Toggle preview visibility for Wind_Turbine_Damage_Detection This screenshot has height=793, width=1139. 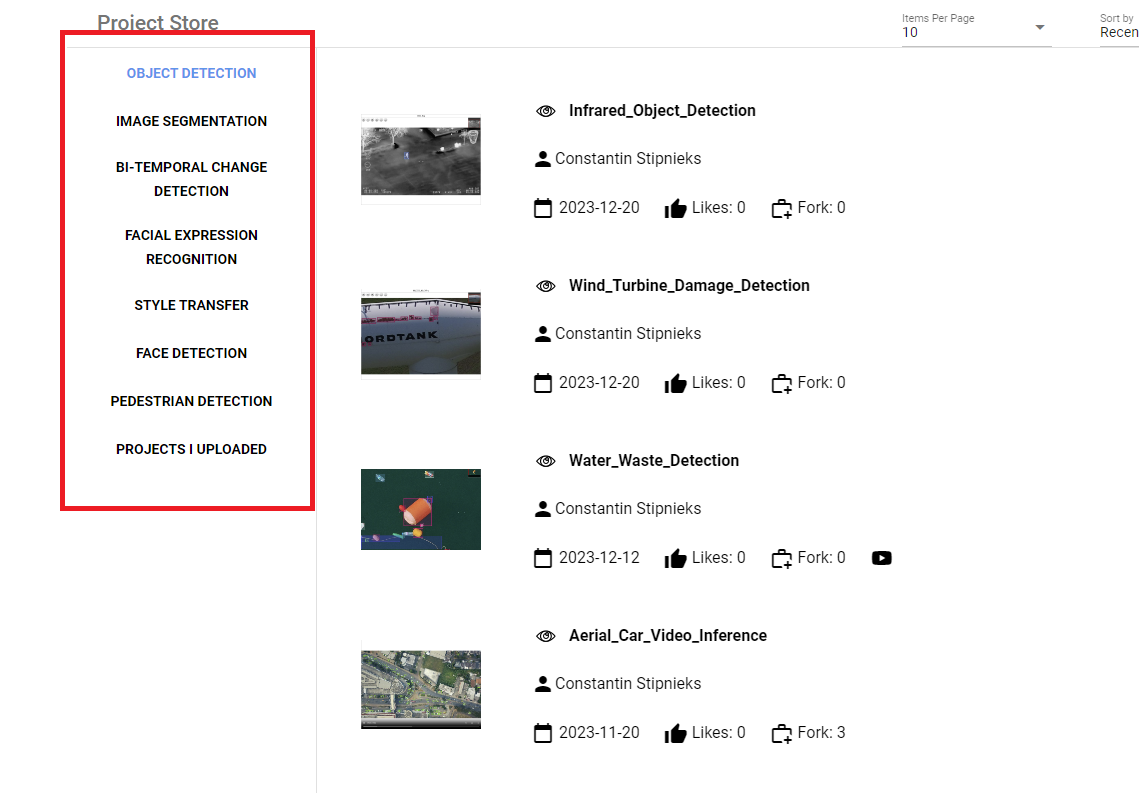pyautogui.click(x=546, y=285)
